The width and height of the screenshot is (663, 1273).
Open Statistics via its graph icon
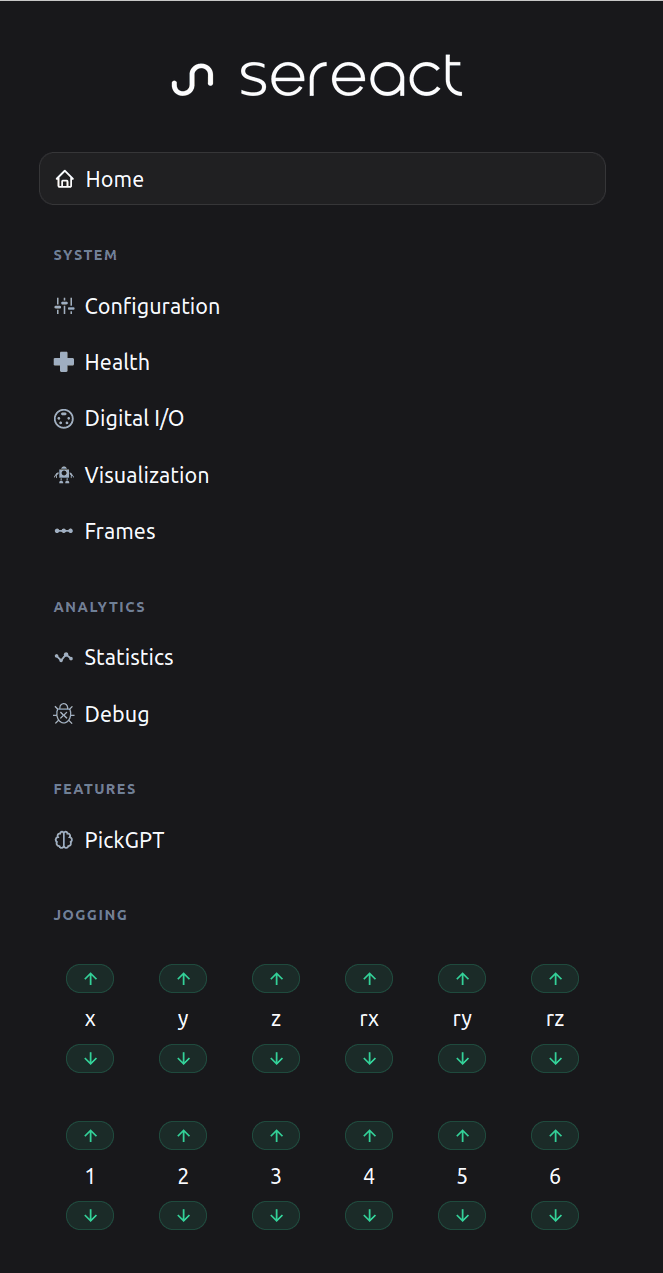coord(64,657)
